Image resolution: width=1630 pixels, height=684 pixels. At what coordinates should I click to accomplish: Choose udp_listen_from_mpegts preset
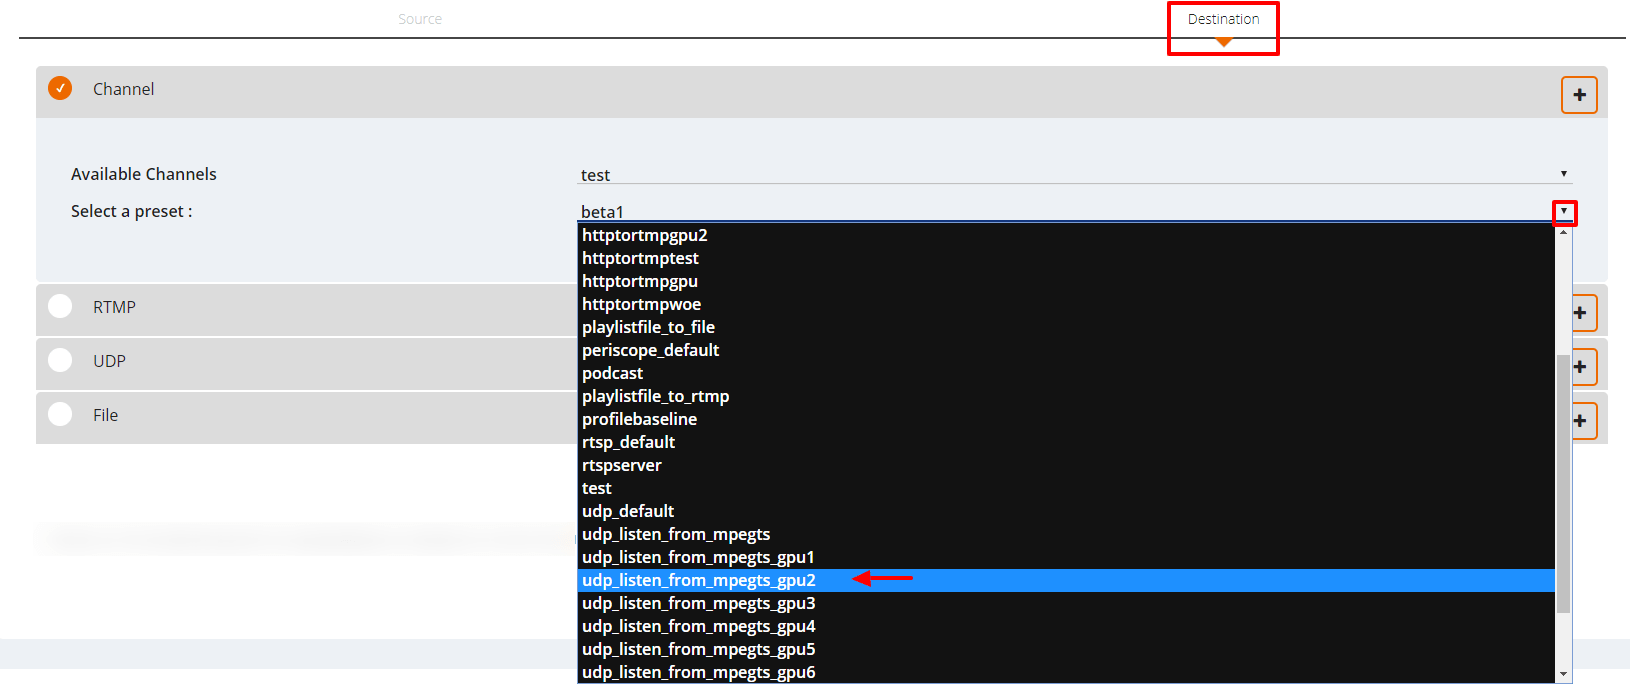[1066, 534]
